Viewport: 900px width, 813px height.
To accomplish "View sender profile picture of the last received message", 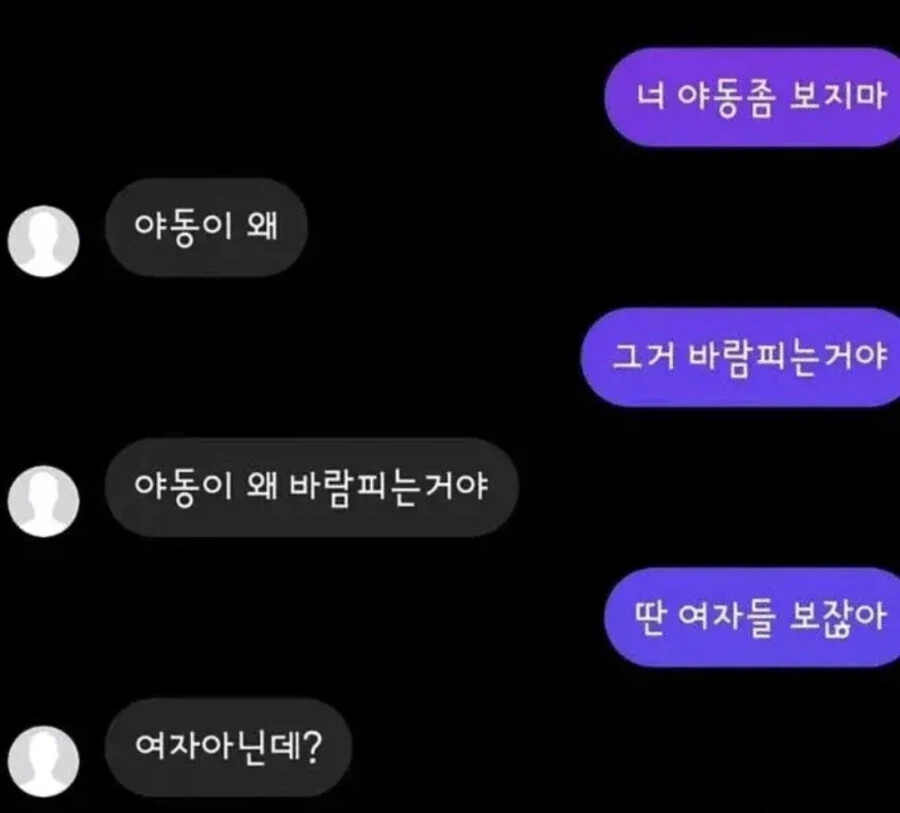I will 44,761.
